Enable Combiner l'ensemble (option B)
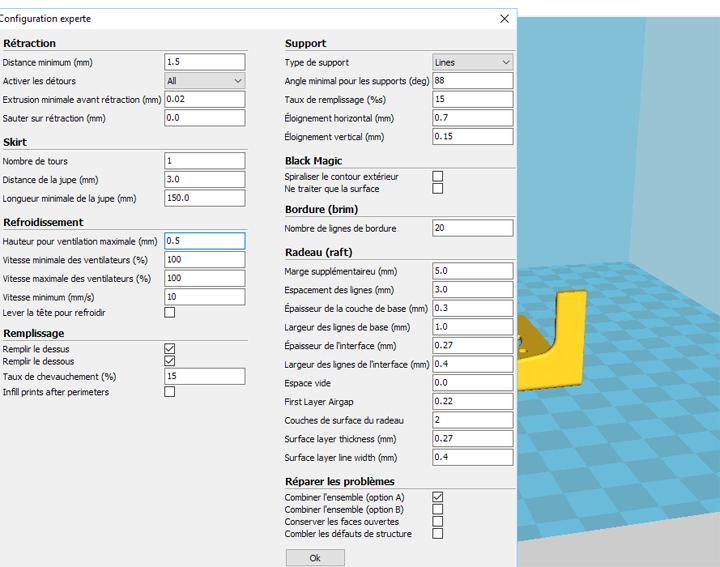Screen dimensions: 720x567 pyautogui.click(x=438, y=509)
